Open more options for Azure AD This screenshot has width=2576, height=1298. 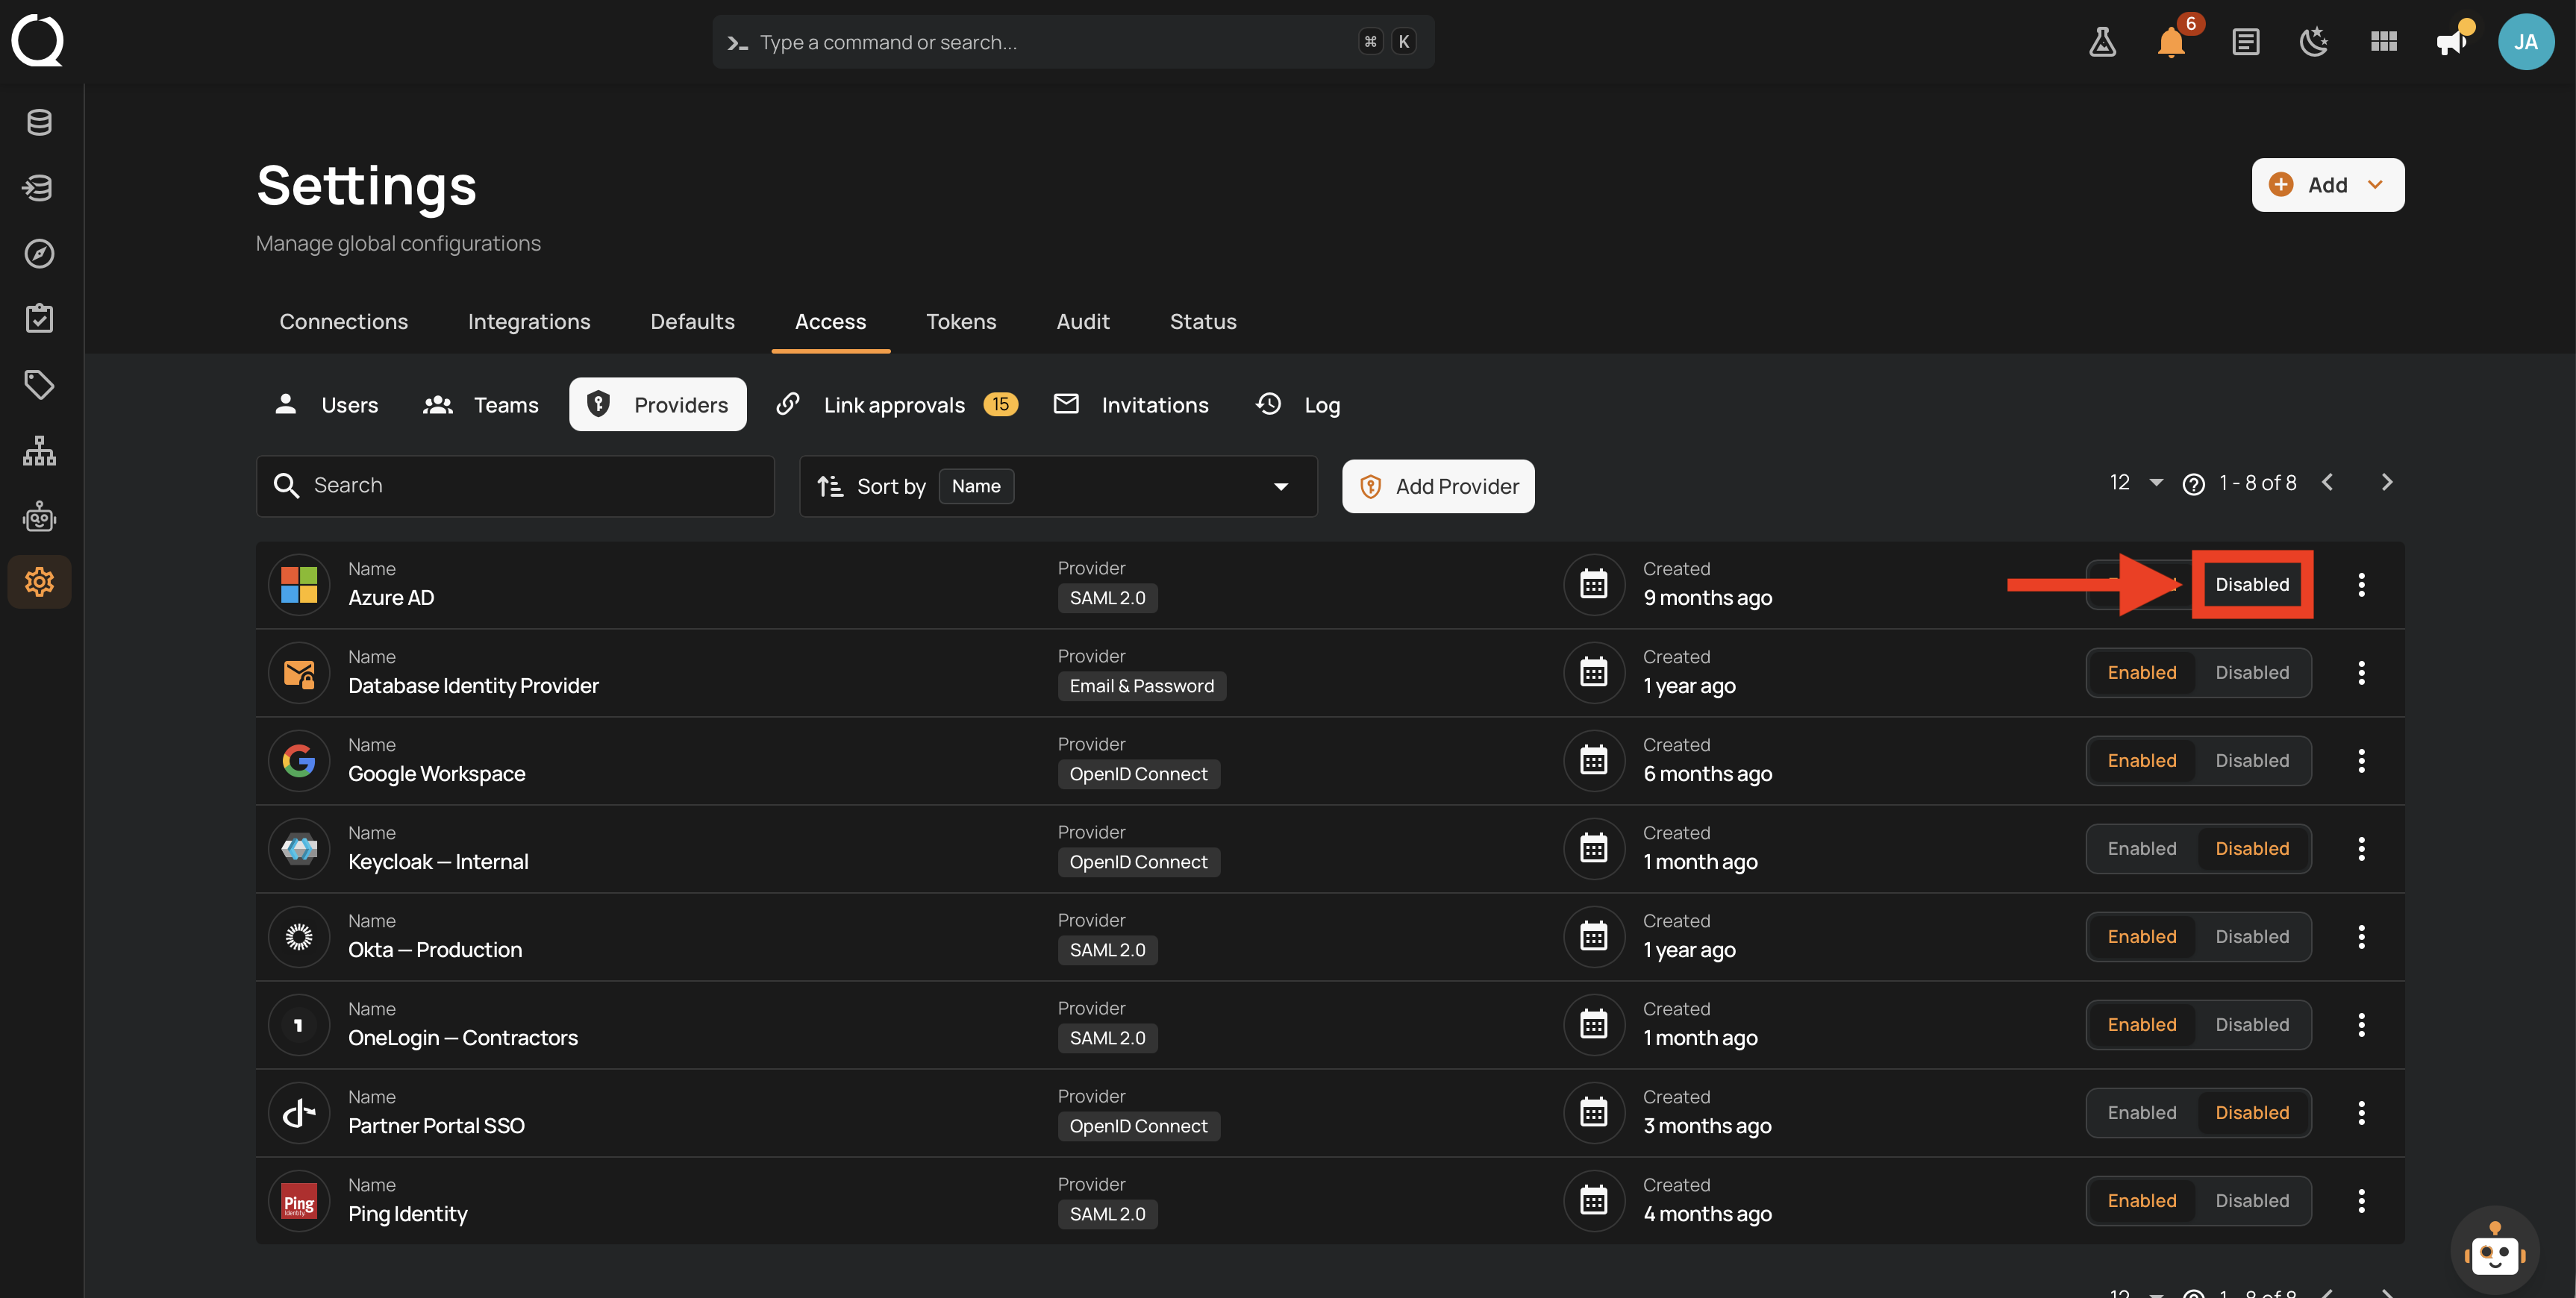click(2361, 585)
